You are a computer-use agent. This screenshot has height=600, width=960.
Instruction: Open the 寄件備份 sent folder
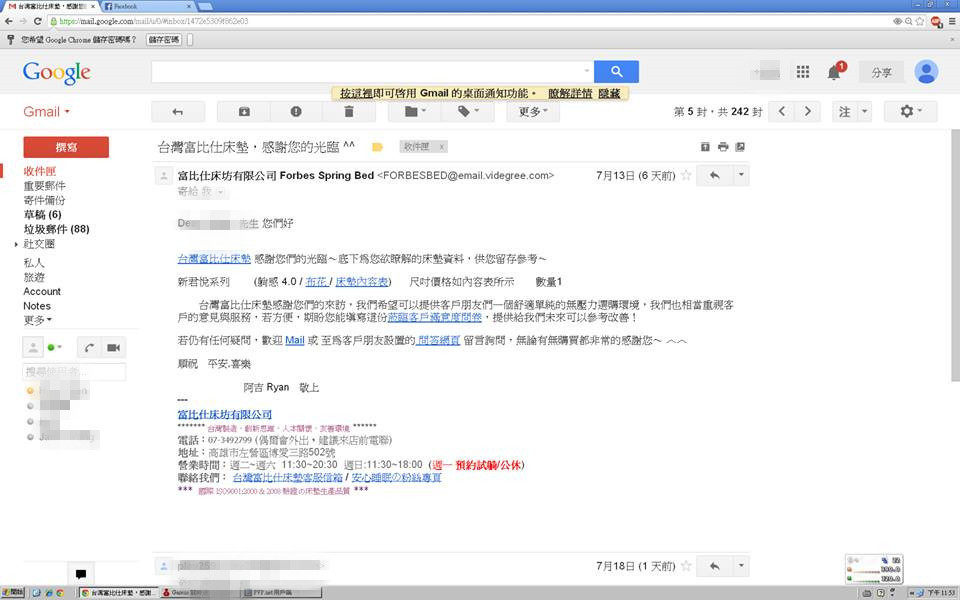(44, 200)
